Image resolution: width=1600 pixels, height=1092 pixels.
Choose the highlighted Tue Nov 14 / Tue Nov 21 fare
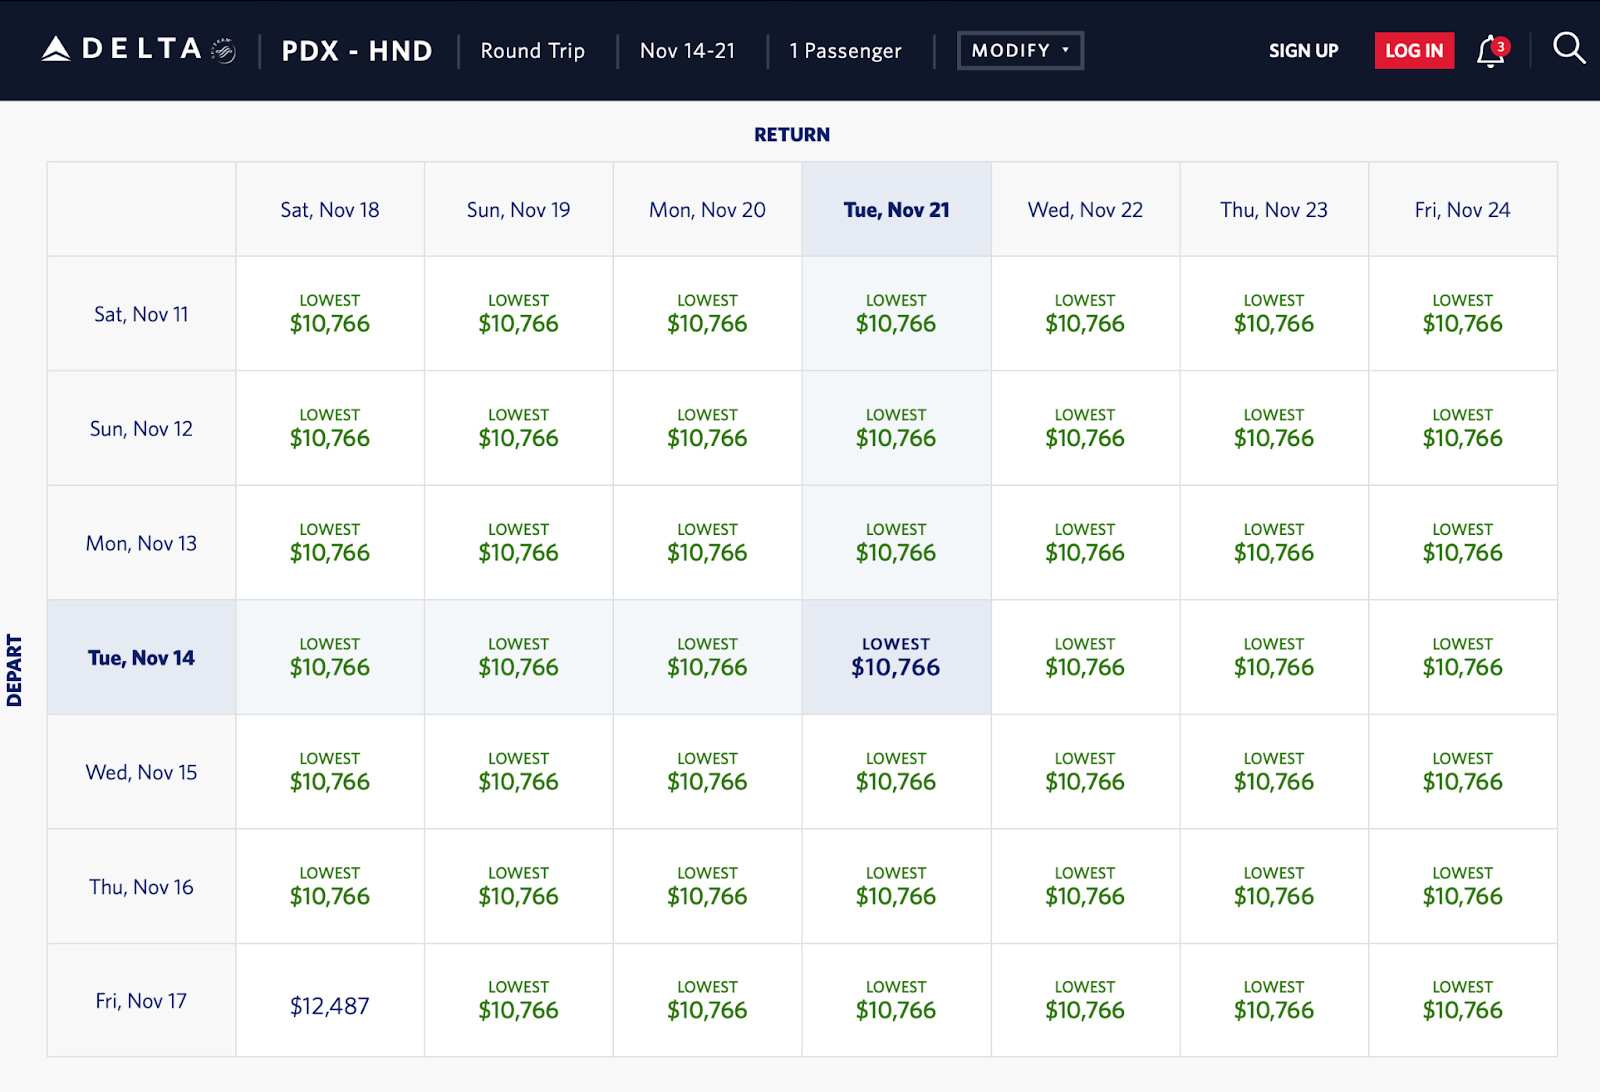pos(896,658)
